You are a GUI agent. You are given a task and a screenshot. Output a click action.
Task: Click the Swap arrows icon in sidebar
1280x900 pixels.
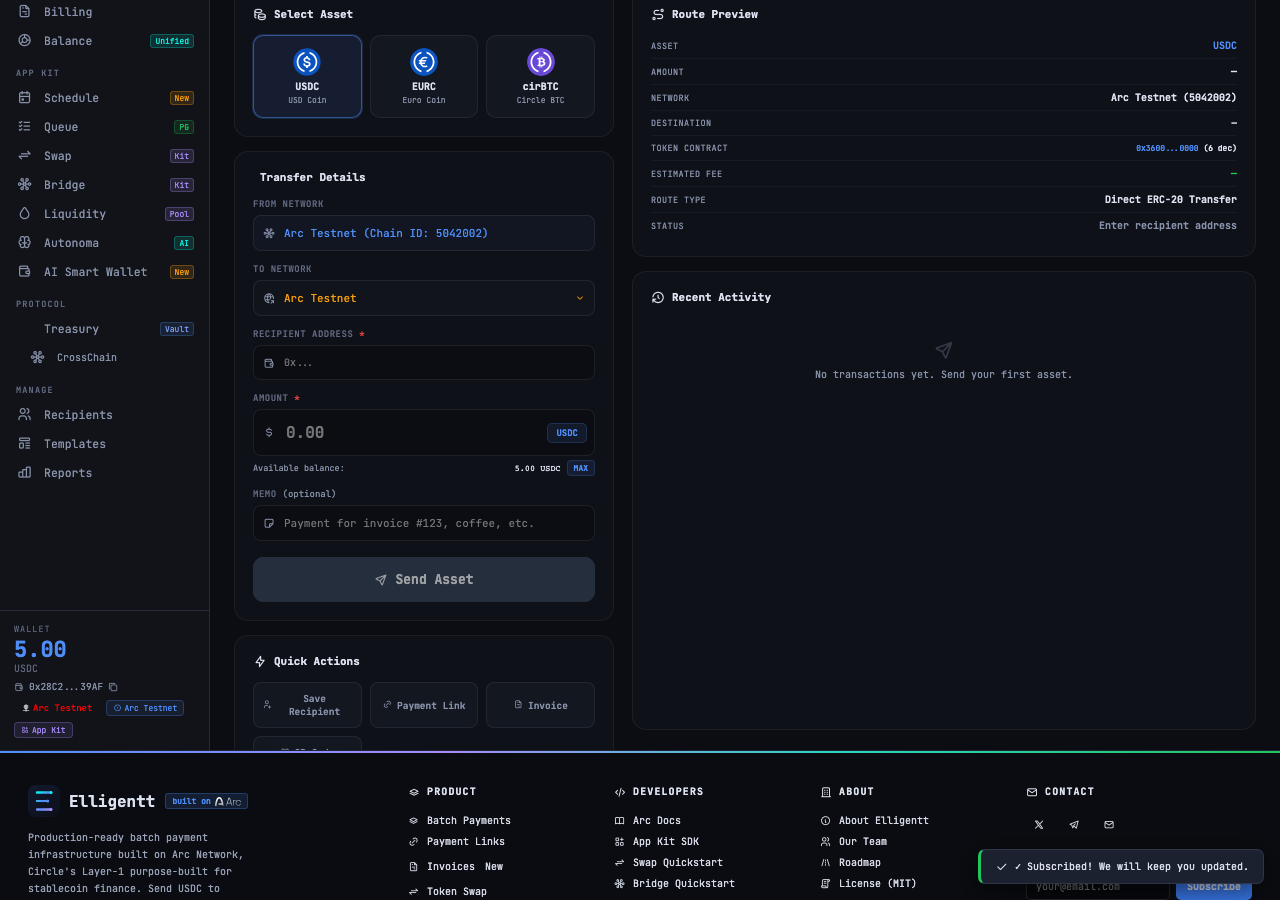click(24, 156)
